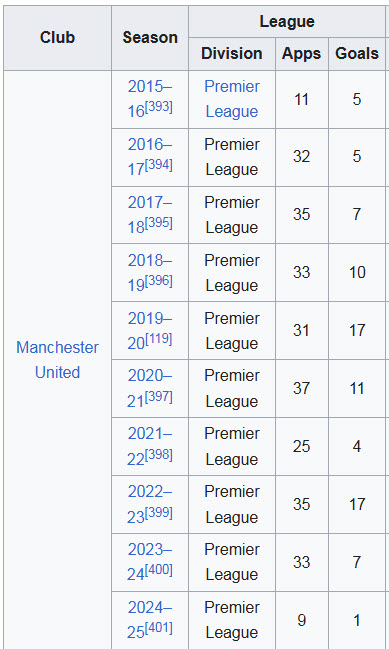The width and height of the screenshot is (389, 649).
Task: Click citation reference 395
Action: click(158, 223)
